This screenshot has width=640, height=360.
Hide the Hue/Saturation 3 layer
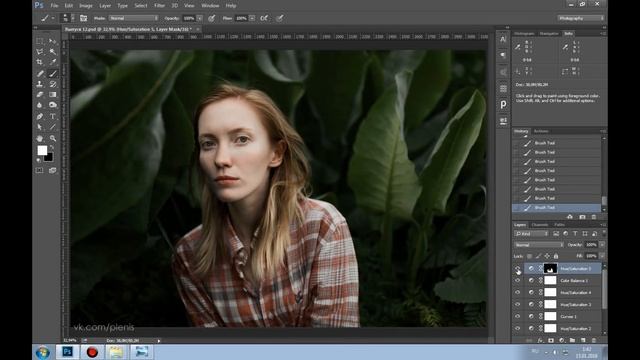click(518, 304)
